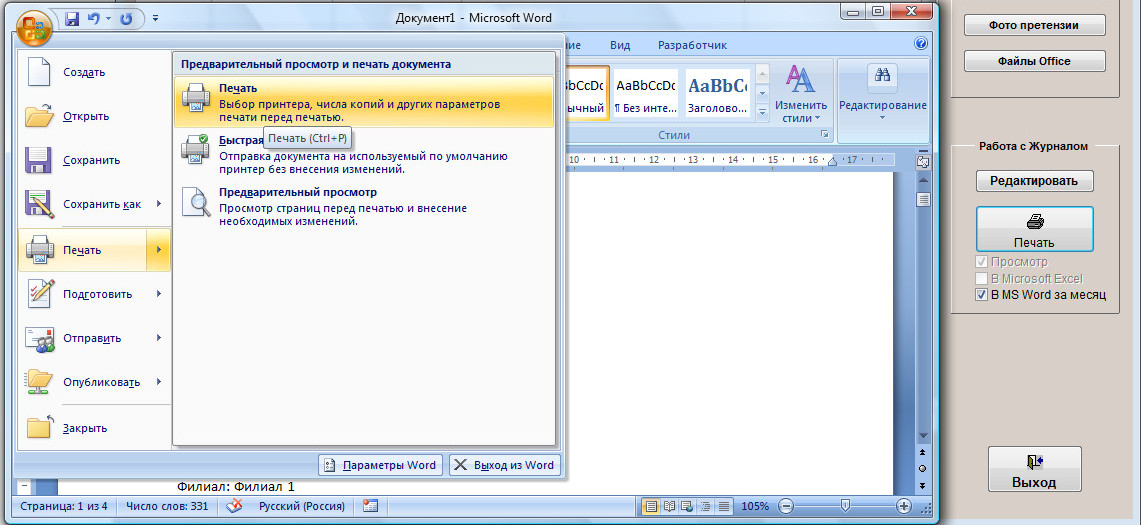
Task: Choose Открыть (Open) in Office menu
Action: (x=95, y=116)
